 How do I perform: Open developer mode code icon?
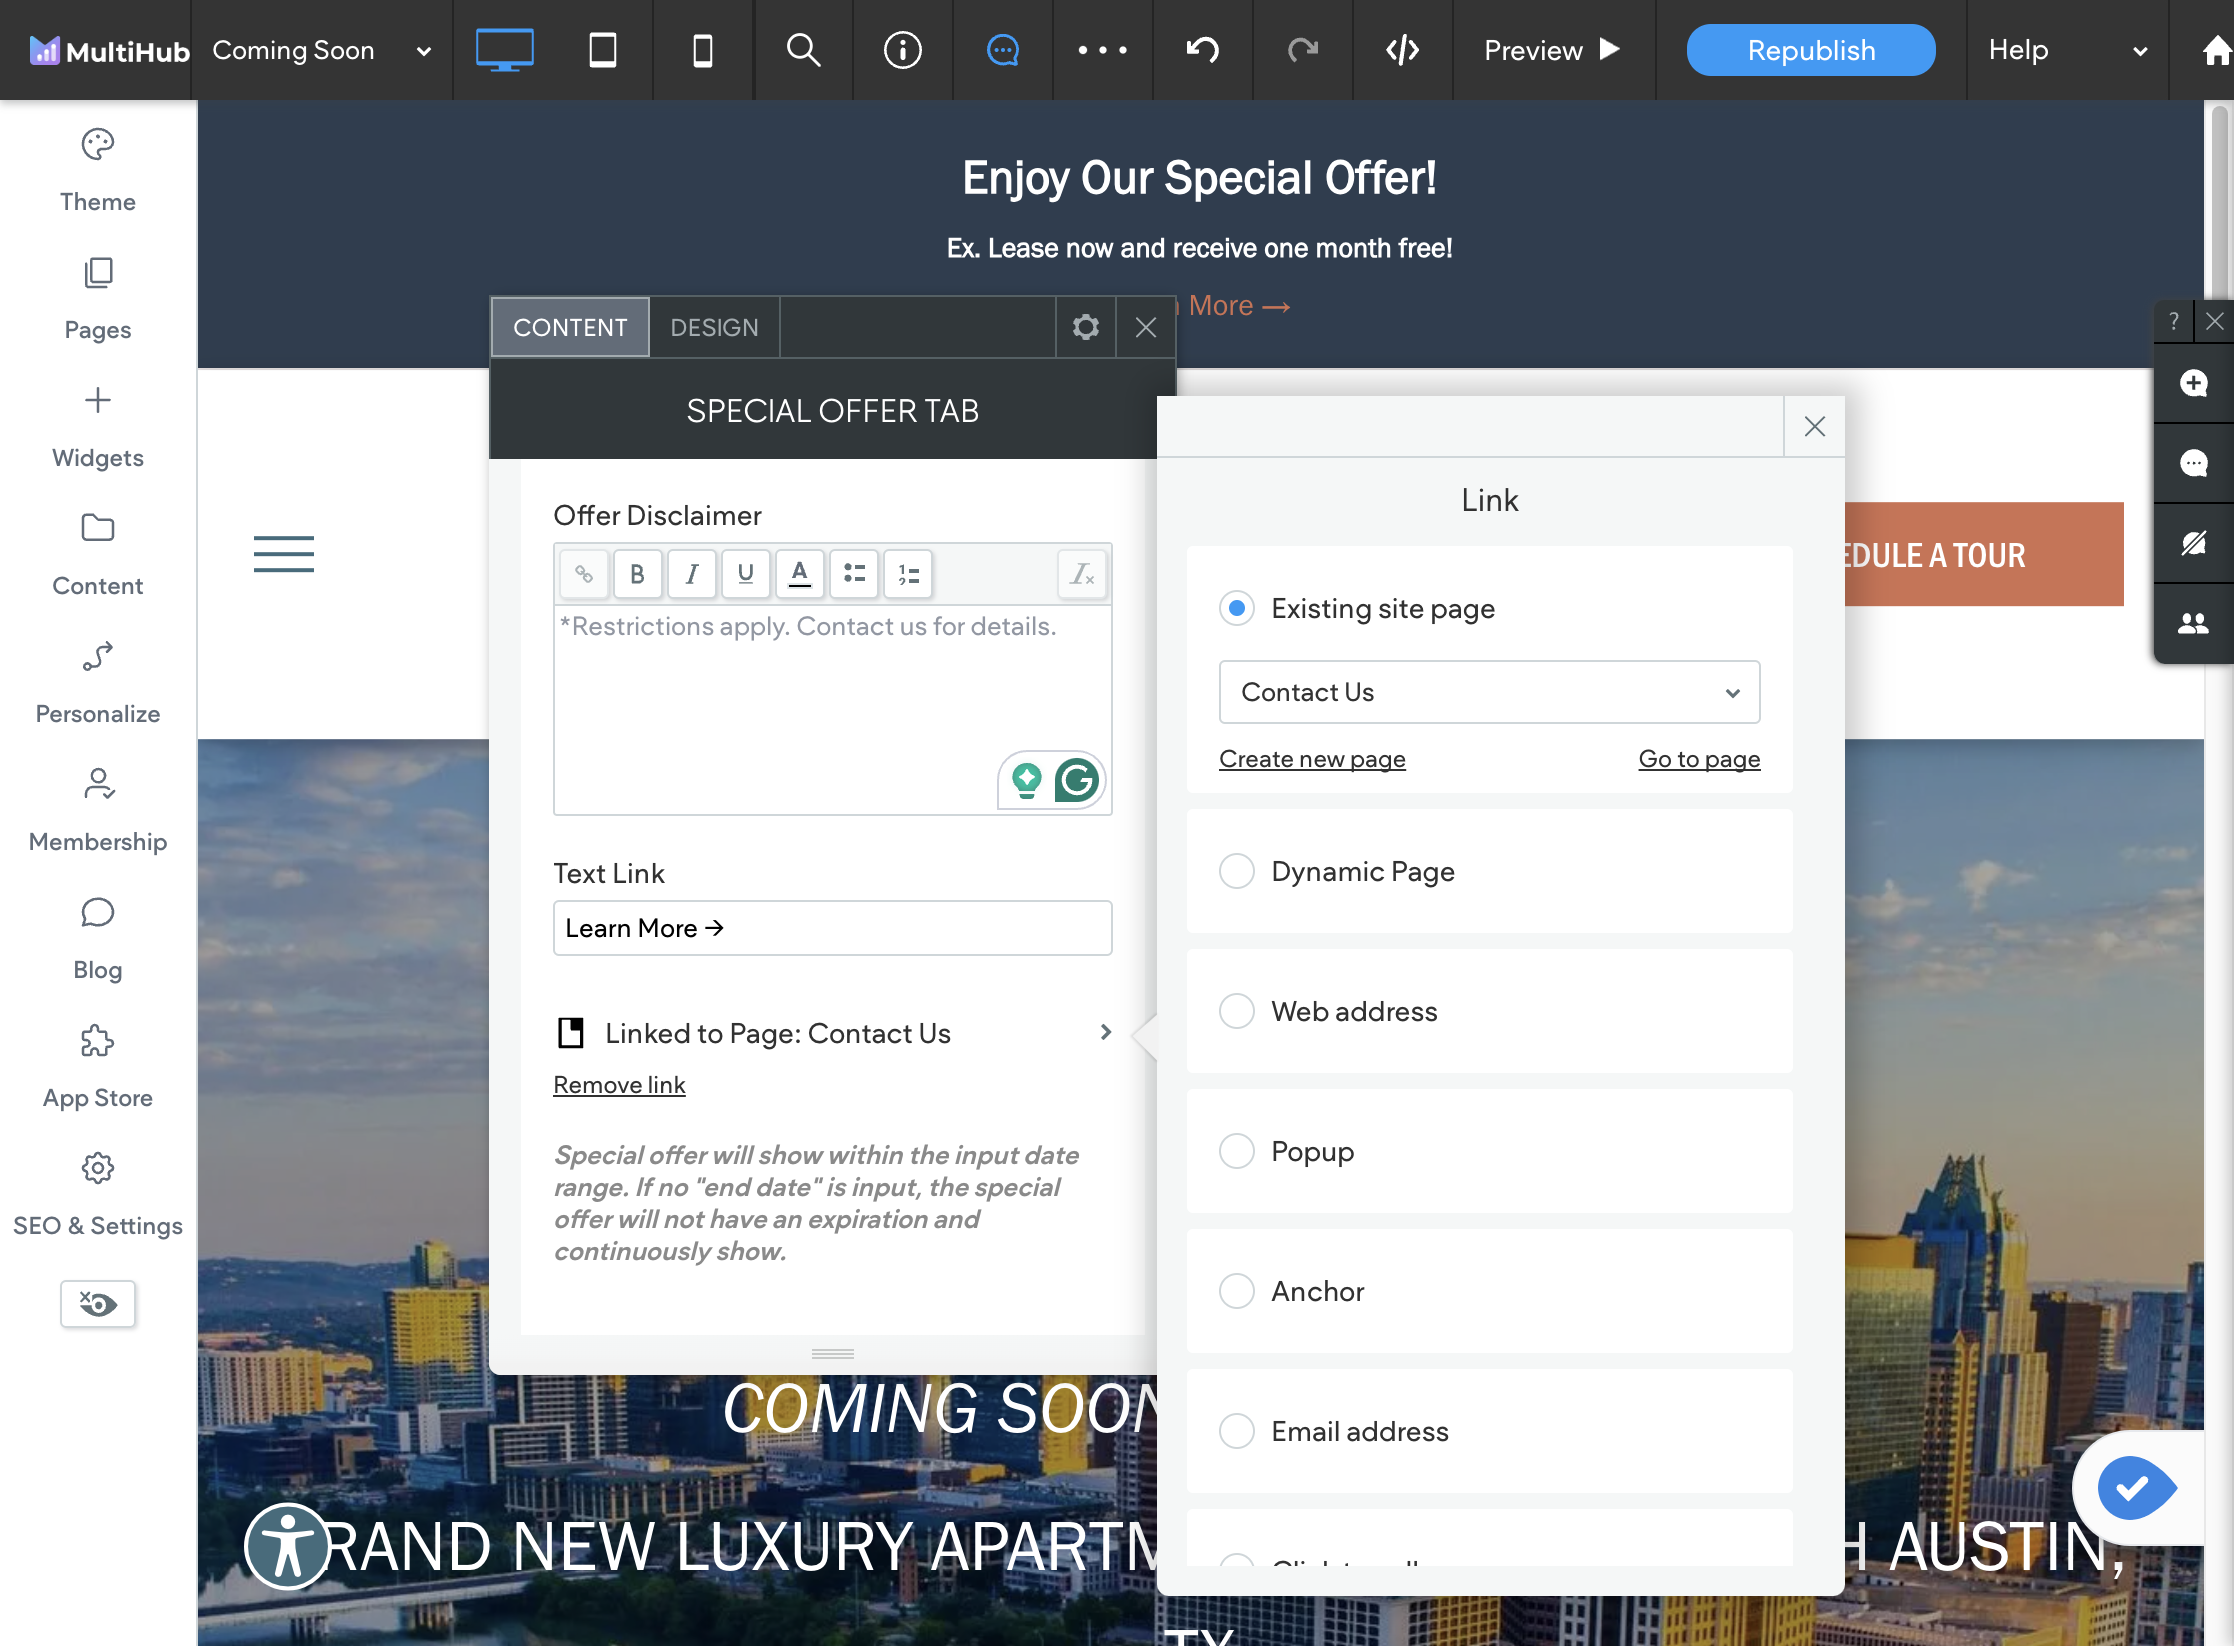pos(1403,50)
